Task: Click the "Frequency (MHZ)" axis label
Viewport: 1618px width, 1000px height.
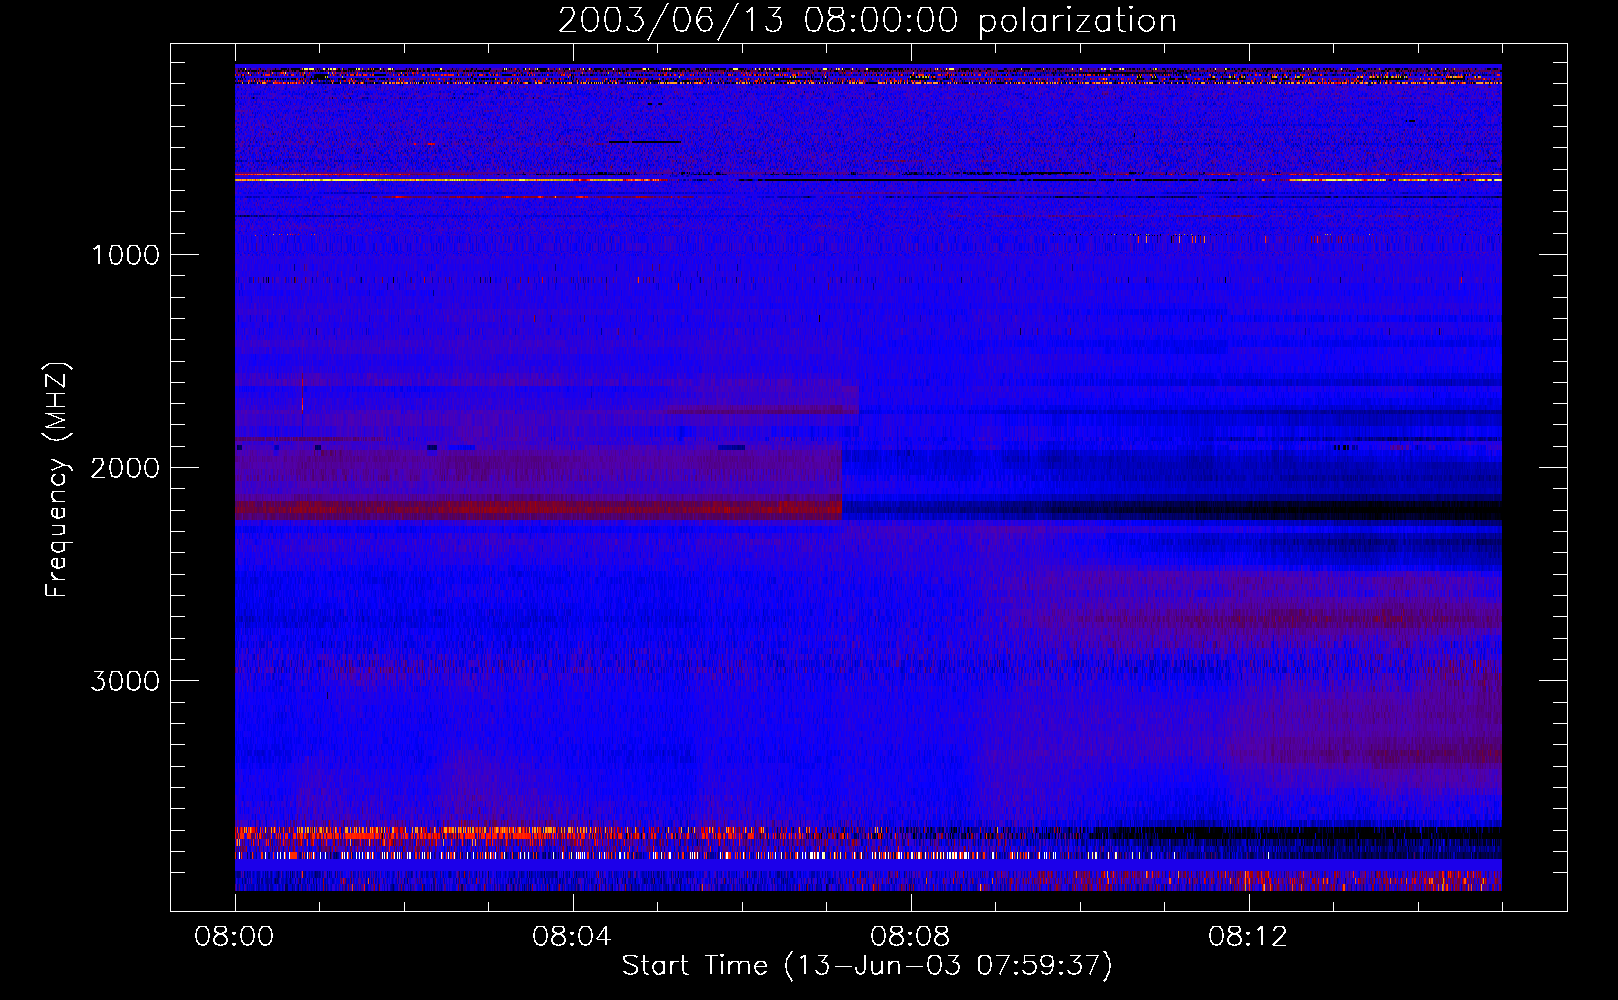Action: click(57, 481)
